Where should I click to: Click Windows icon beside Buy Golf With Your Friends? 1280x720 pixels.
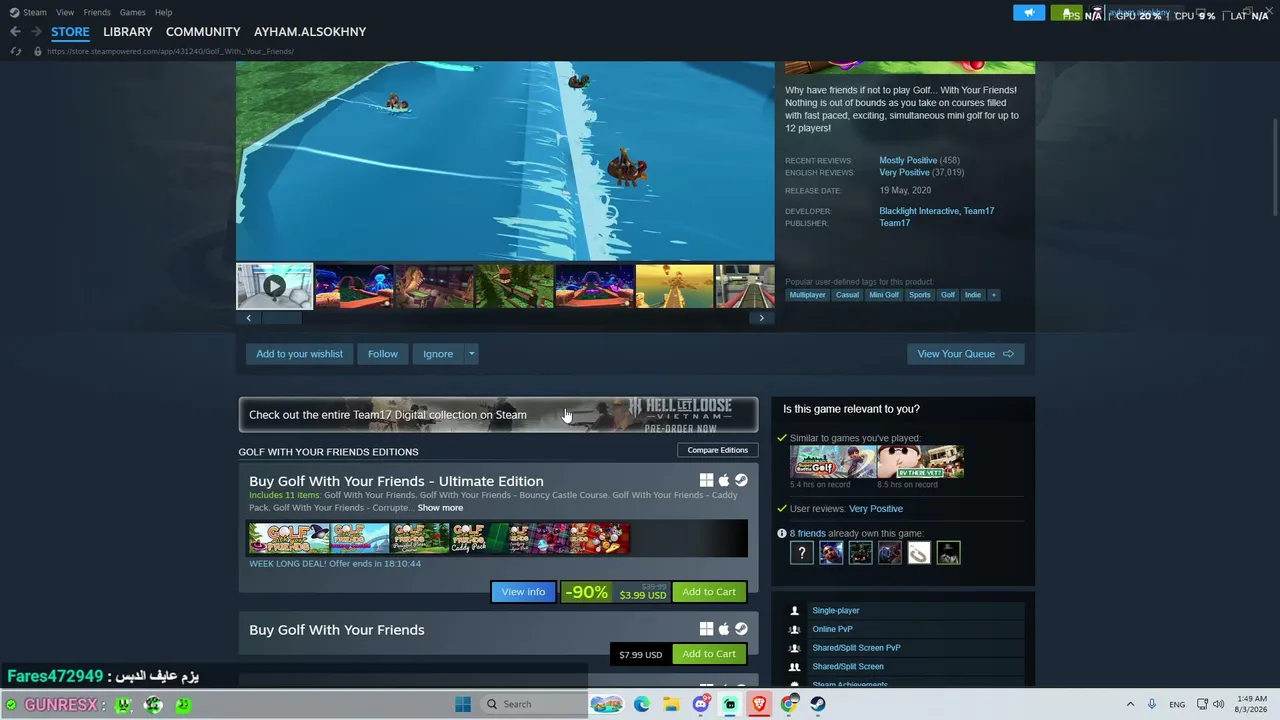click(x=706, y=629)
